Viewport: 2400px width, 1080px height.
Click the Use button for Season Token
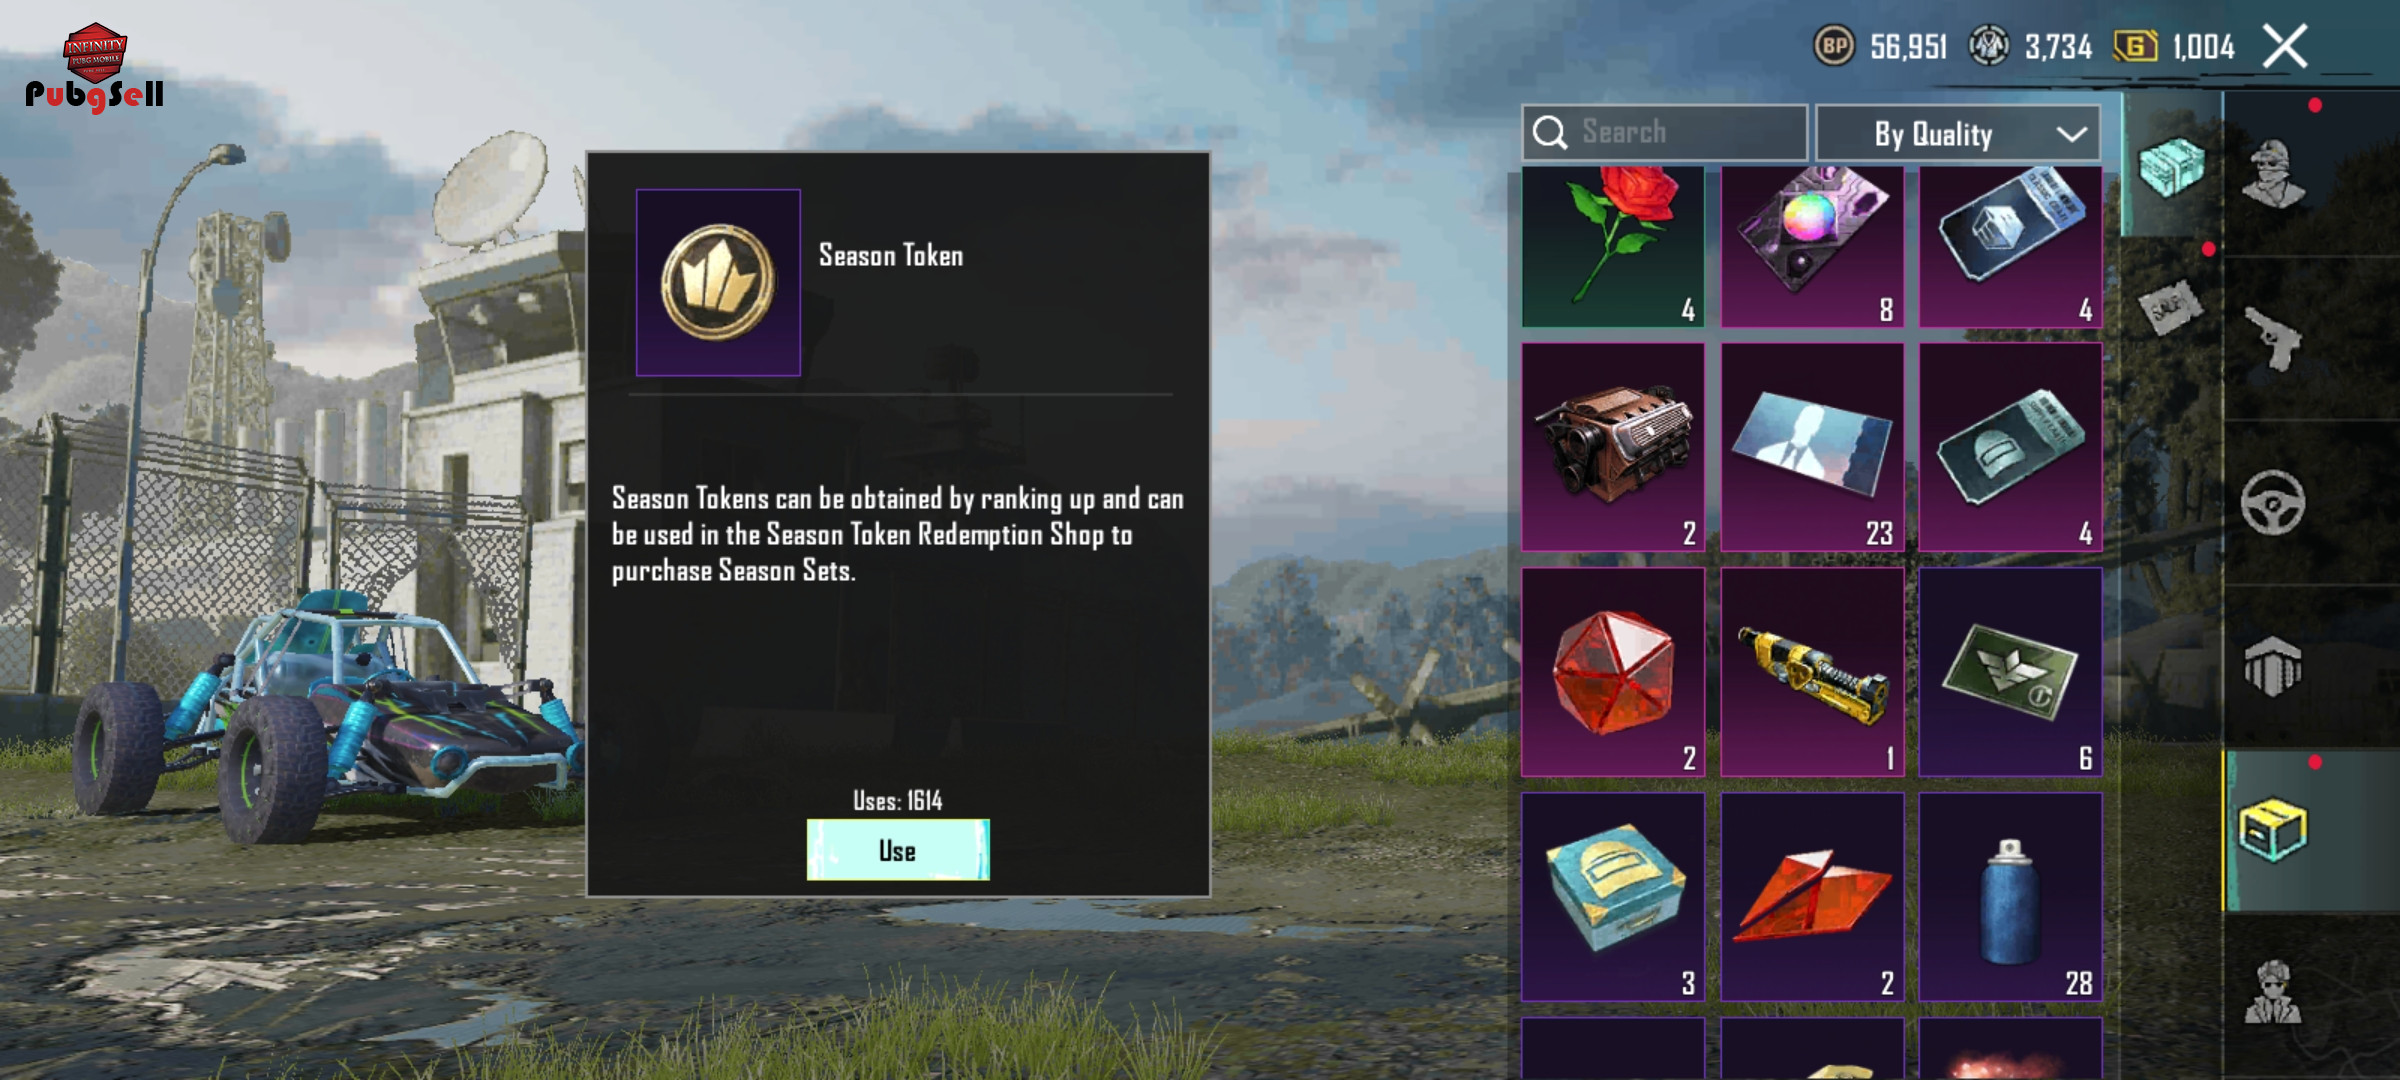click(898, 850)
